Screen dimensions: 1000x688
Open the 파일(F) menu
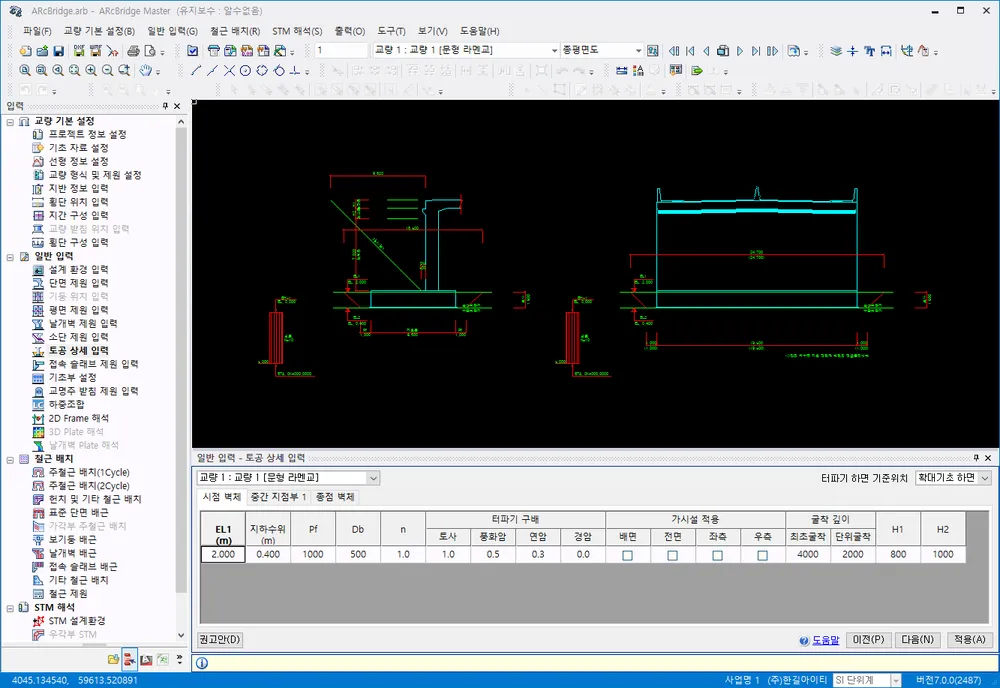tap(36, 31)
